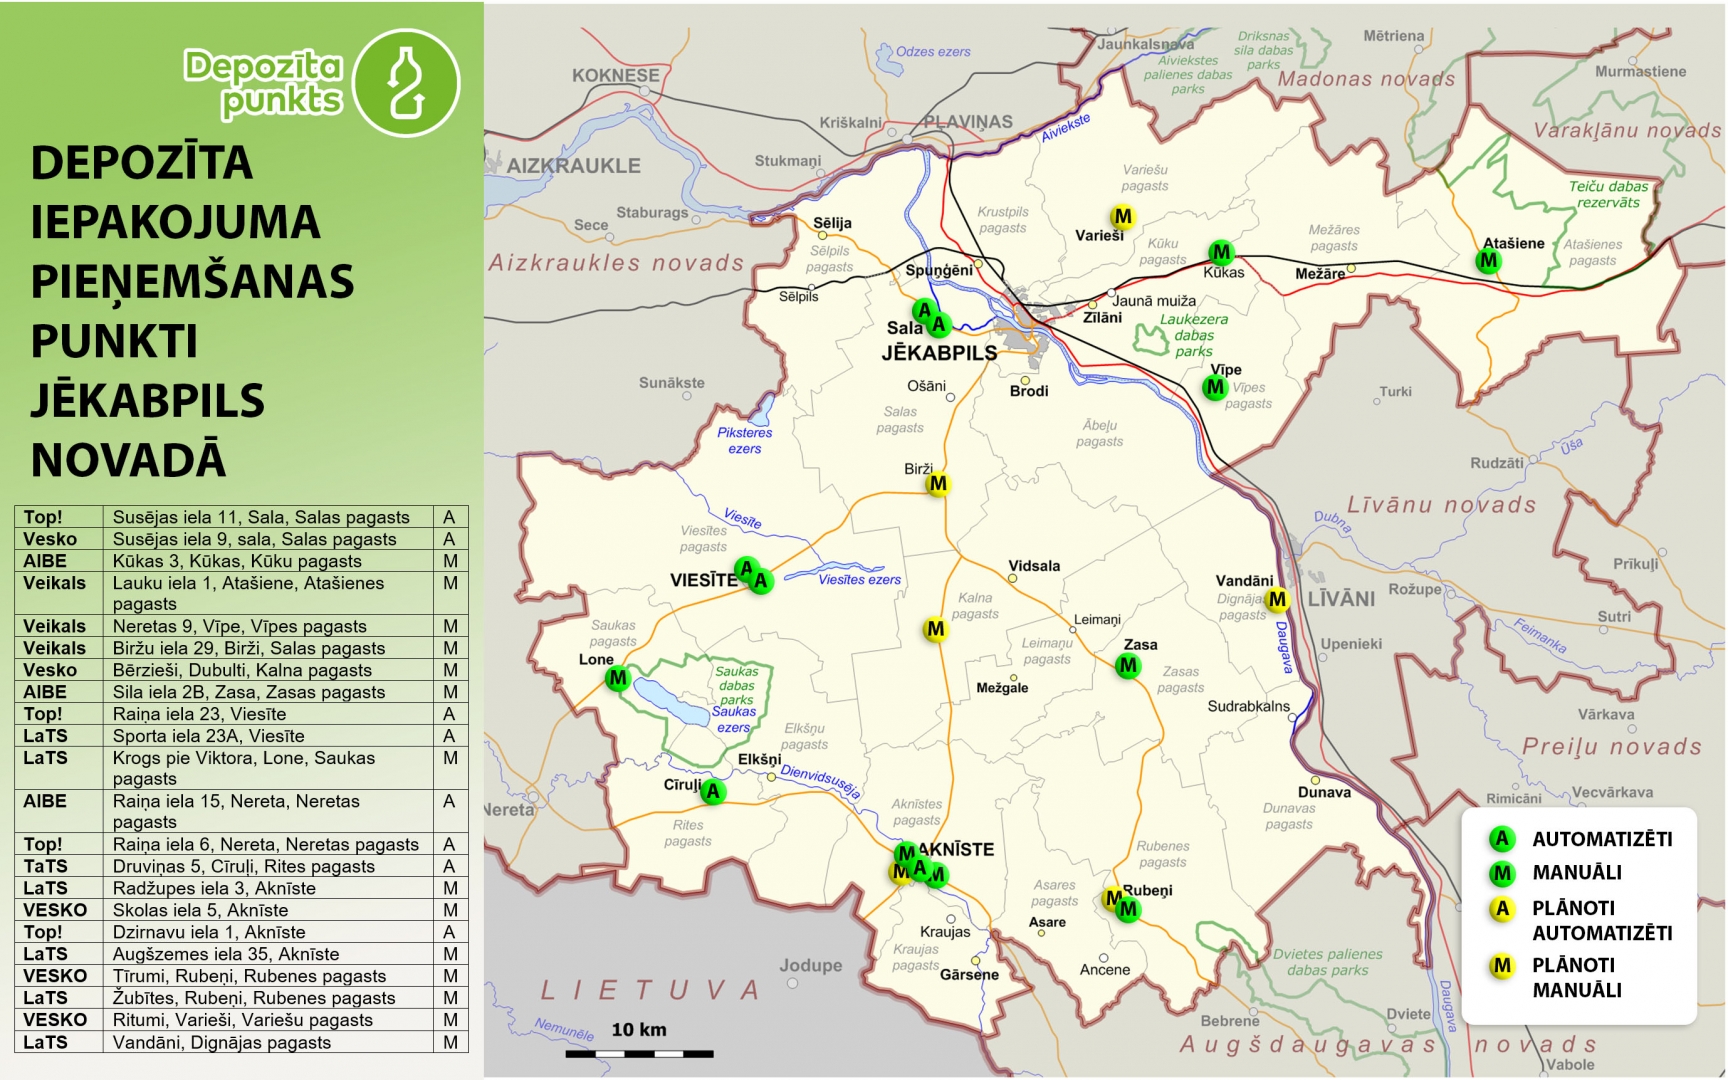Select the yellow M marker at Varieši
Screen dimensions: 1728x1080
pos(1123,216)
